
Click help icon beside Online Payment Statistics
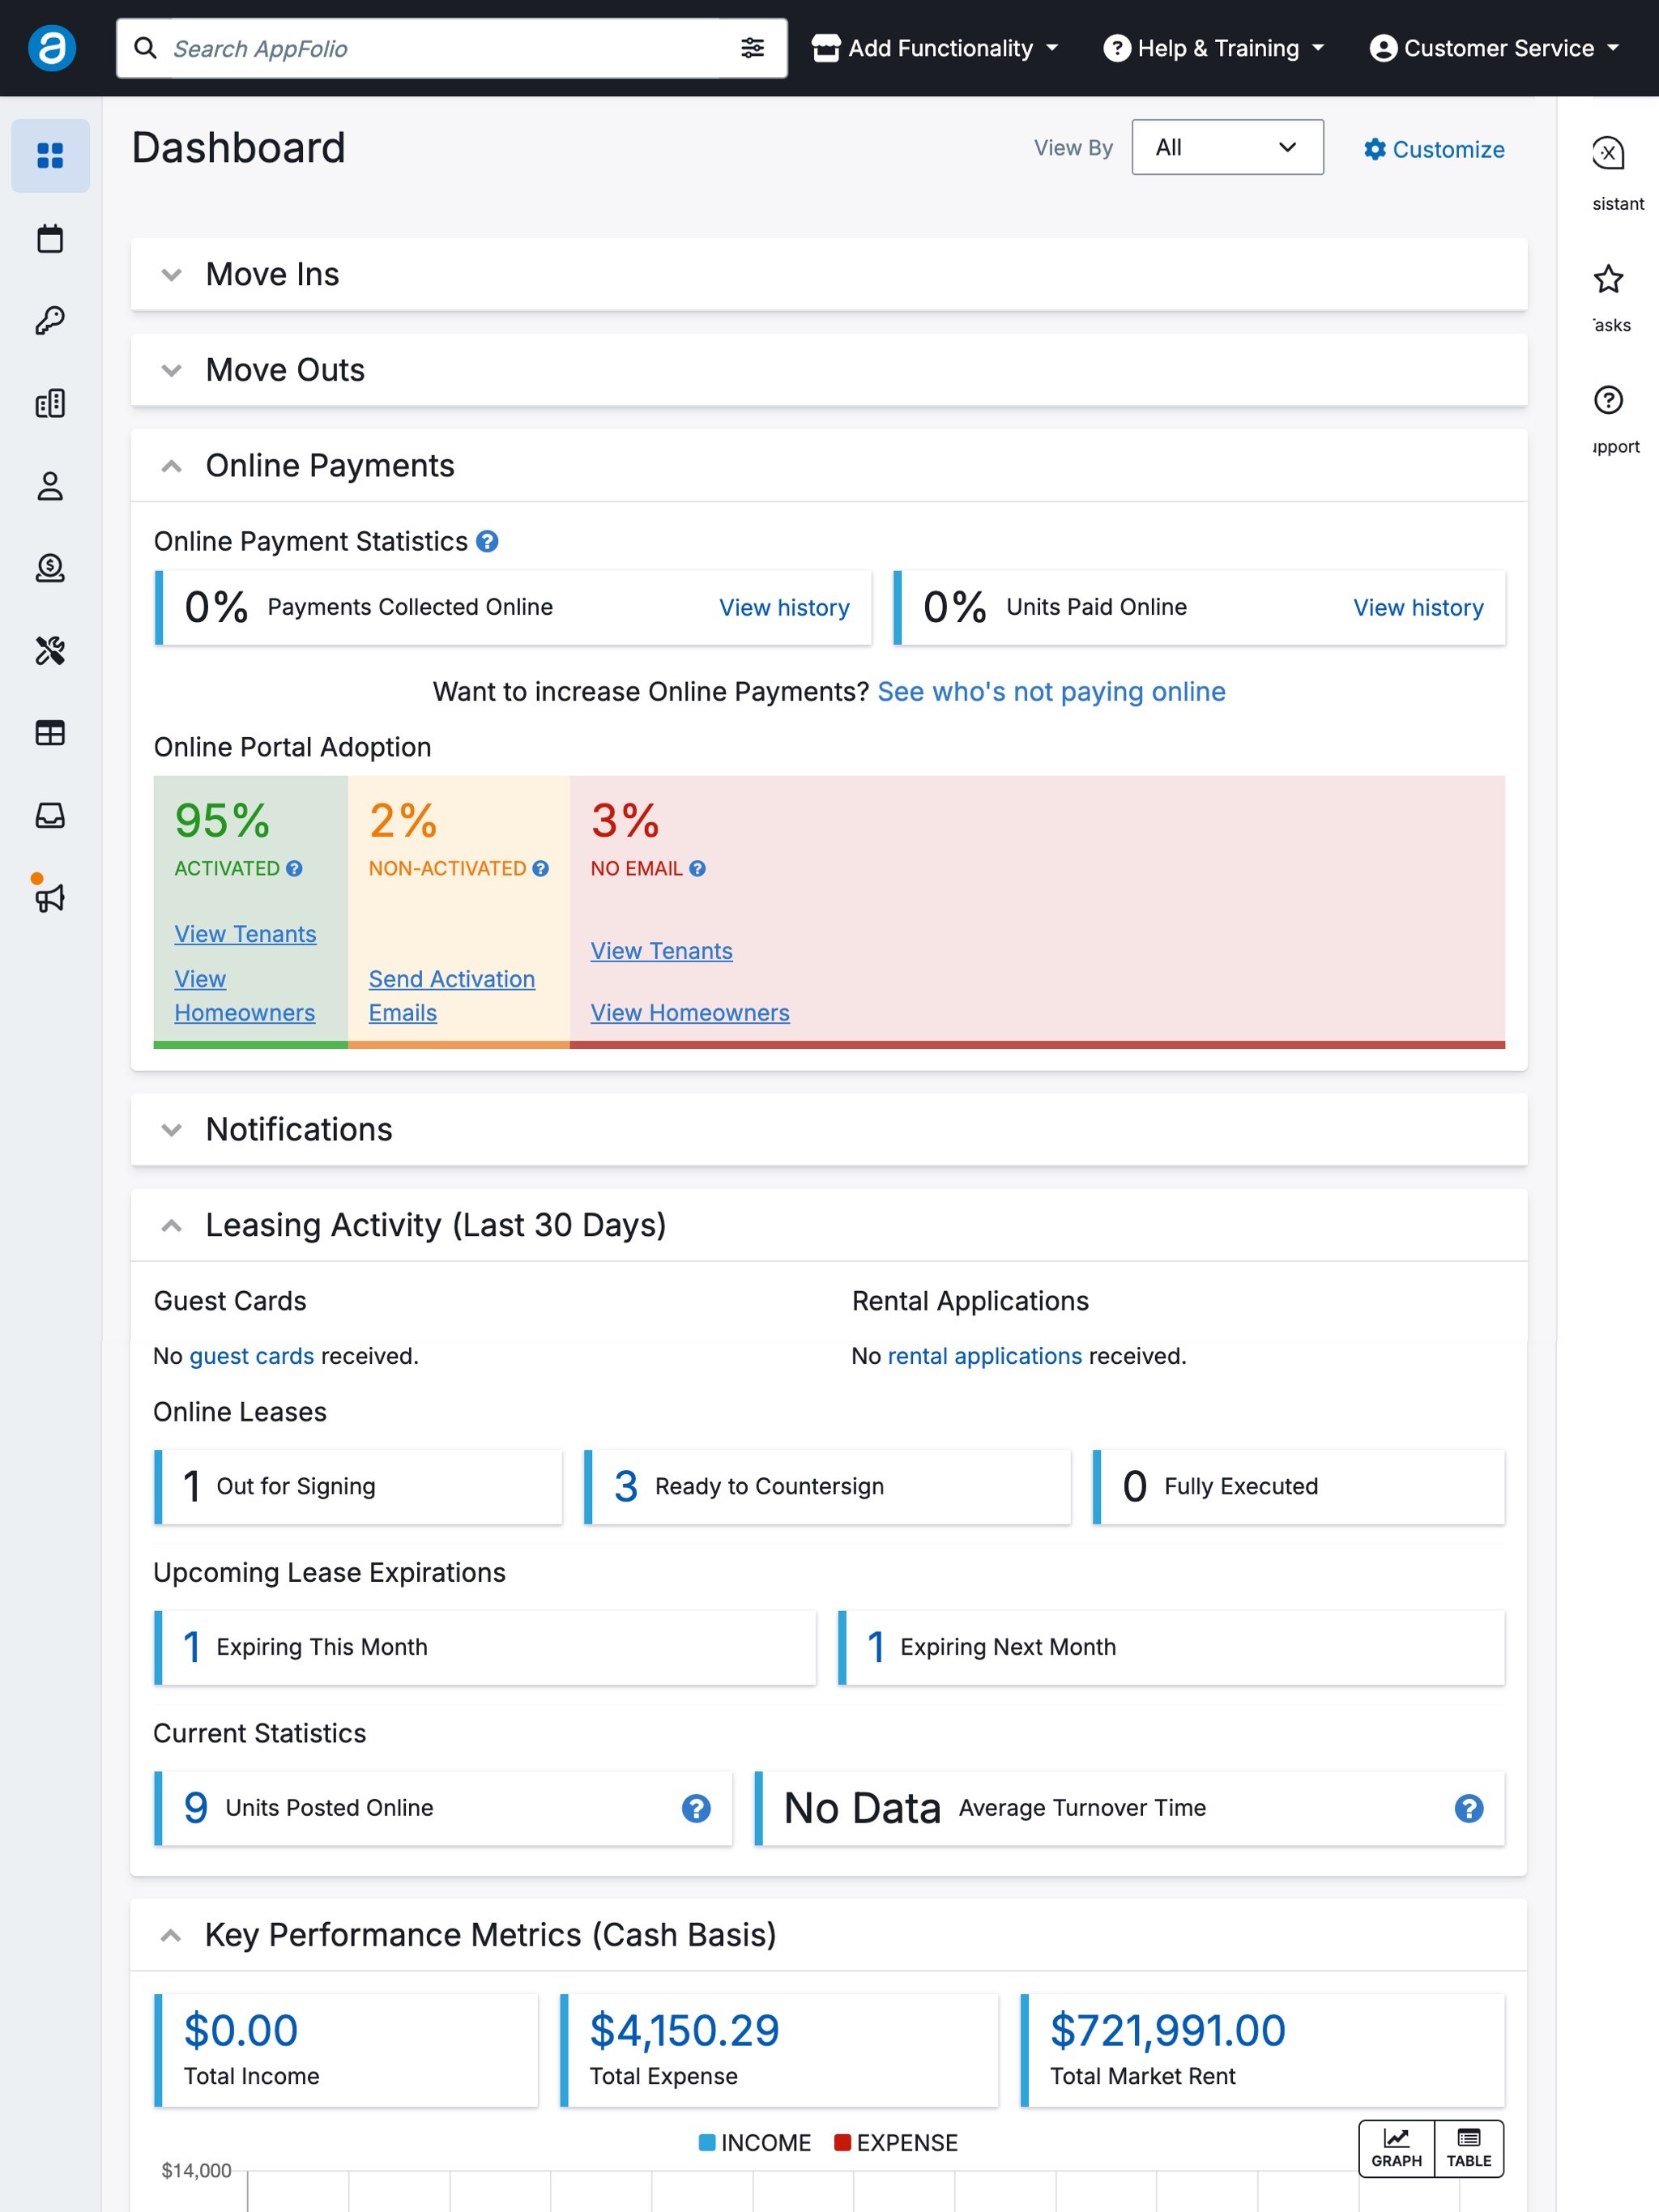pyautogui.click(x=487, y=541)
